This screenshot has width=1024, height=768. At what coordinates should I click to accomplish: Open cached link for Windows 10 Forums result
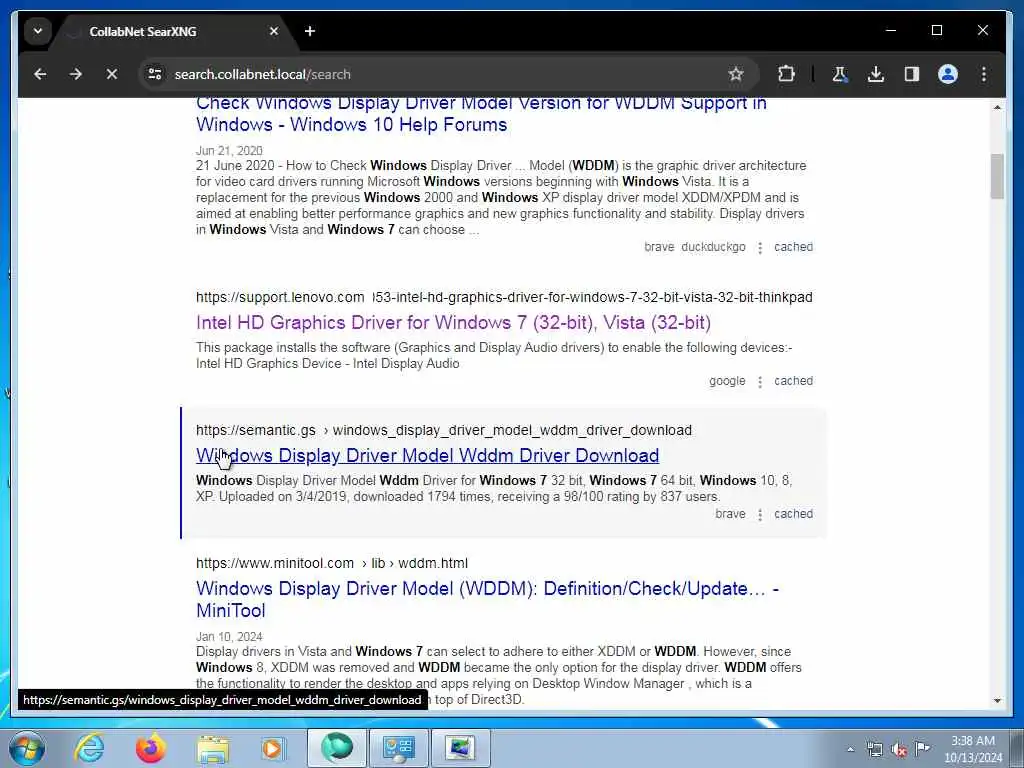[x=793, y=247]
